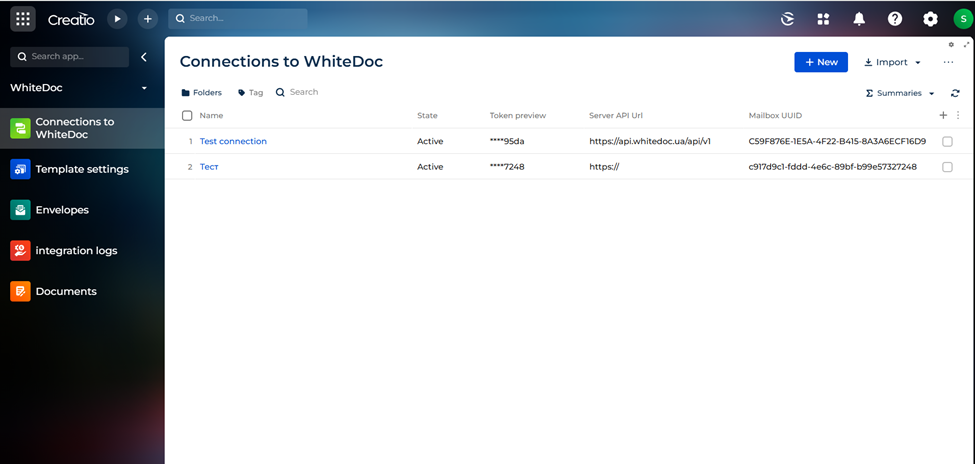Click the ****95da token cell
975x464 pixels.
(507, 141)
